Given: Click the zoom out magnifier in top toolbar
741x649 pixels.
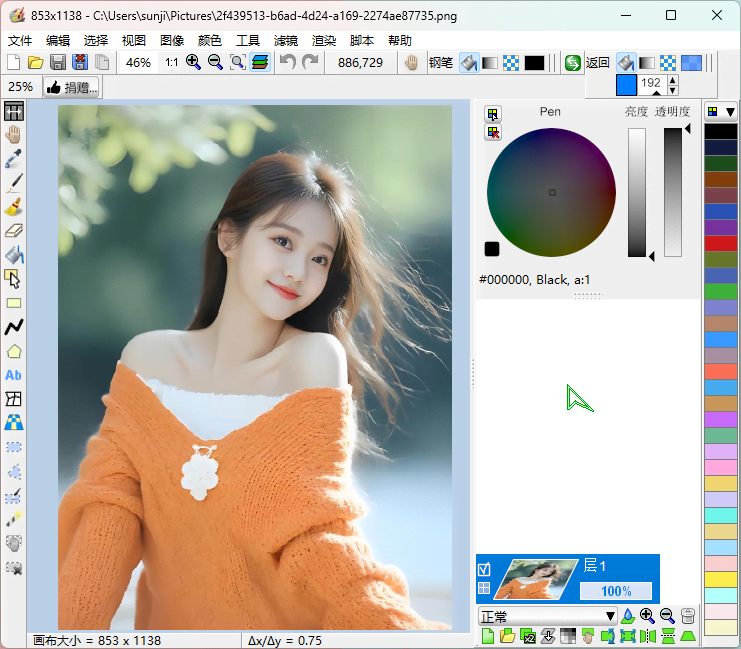Looking at the screenshot, I should [215, 62].
